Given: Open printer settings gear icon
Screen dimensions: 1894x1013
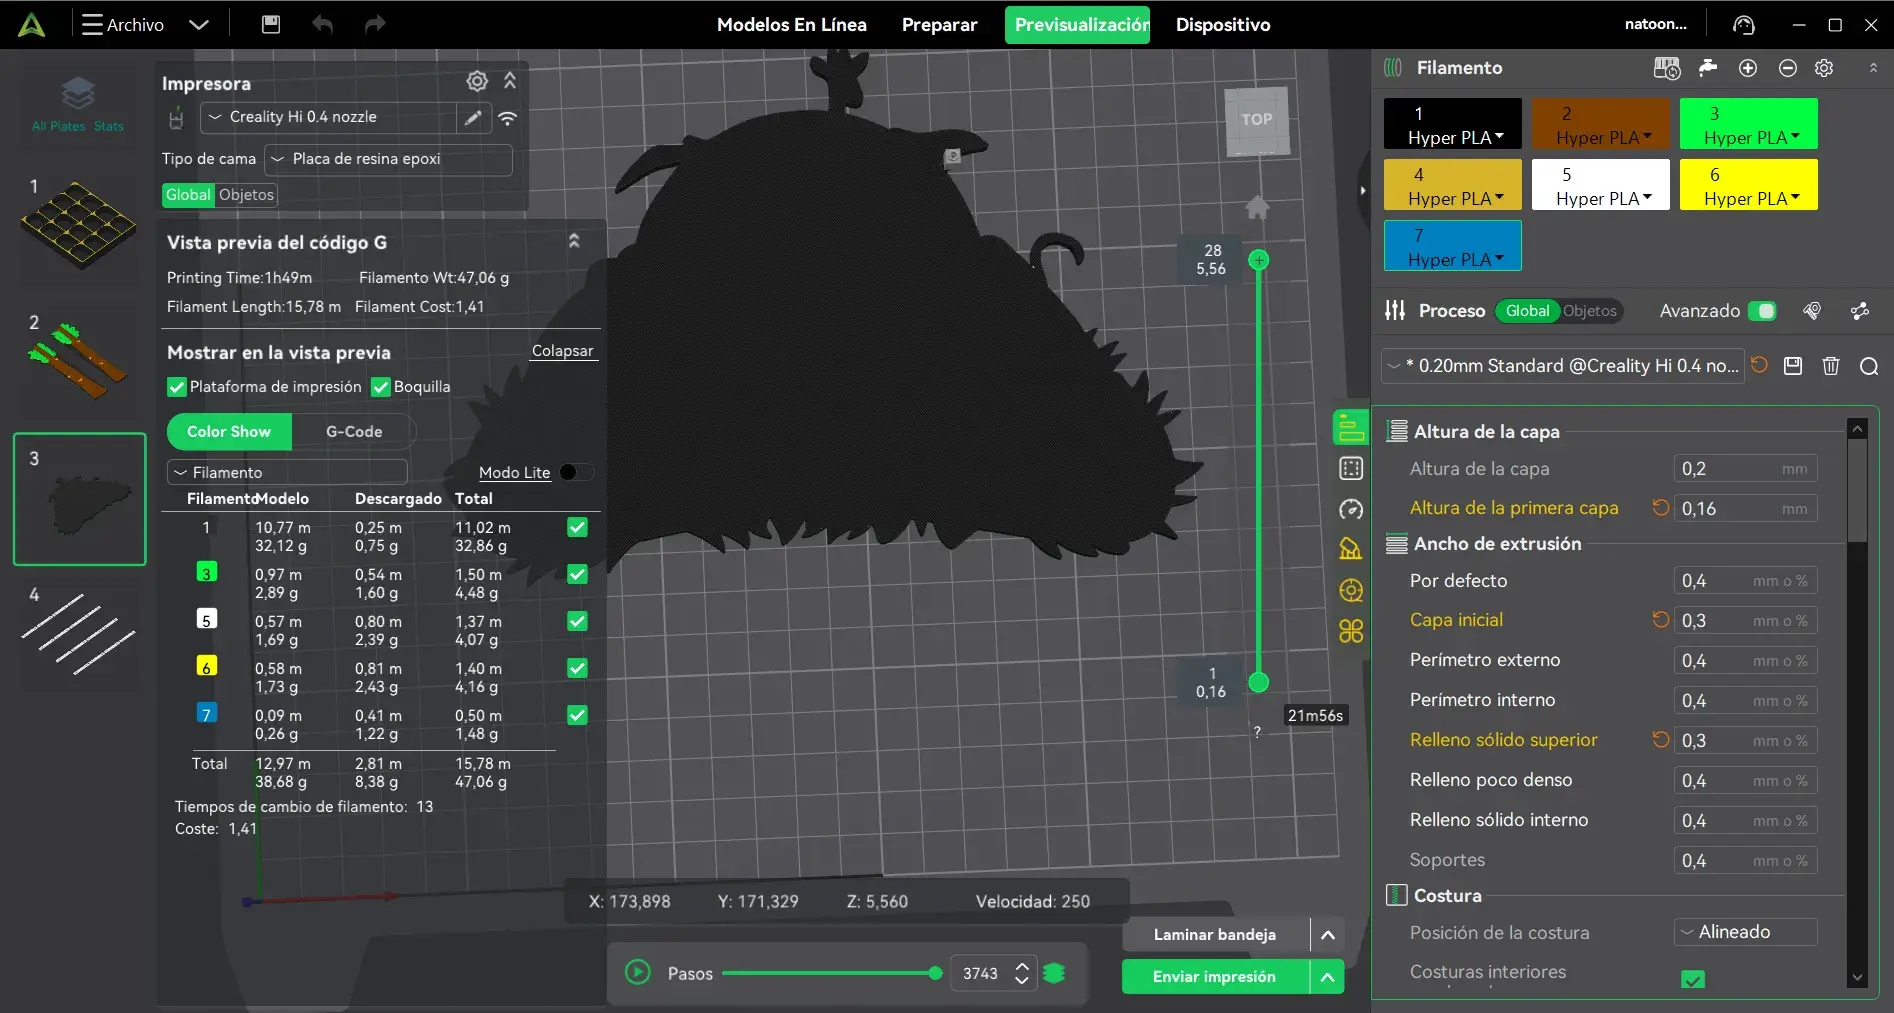Looking at the screenshot, I should tap(477, 81).
